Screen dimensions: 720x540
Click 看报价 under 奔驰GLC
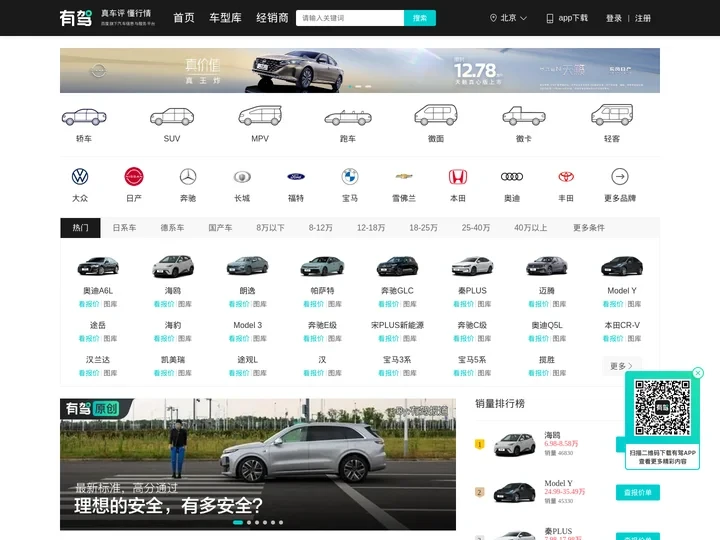point(388,304)
